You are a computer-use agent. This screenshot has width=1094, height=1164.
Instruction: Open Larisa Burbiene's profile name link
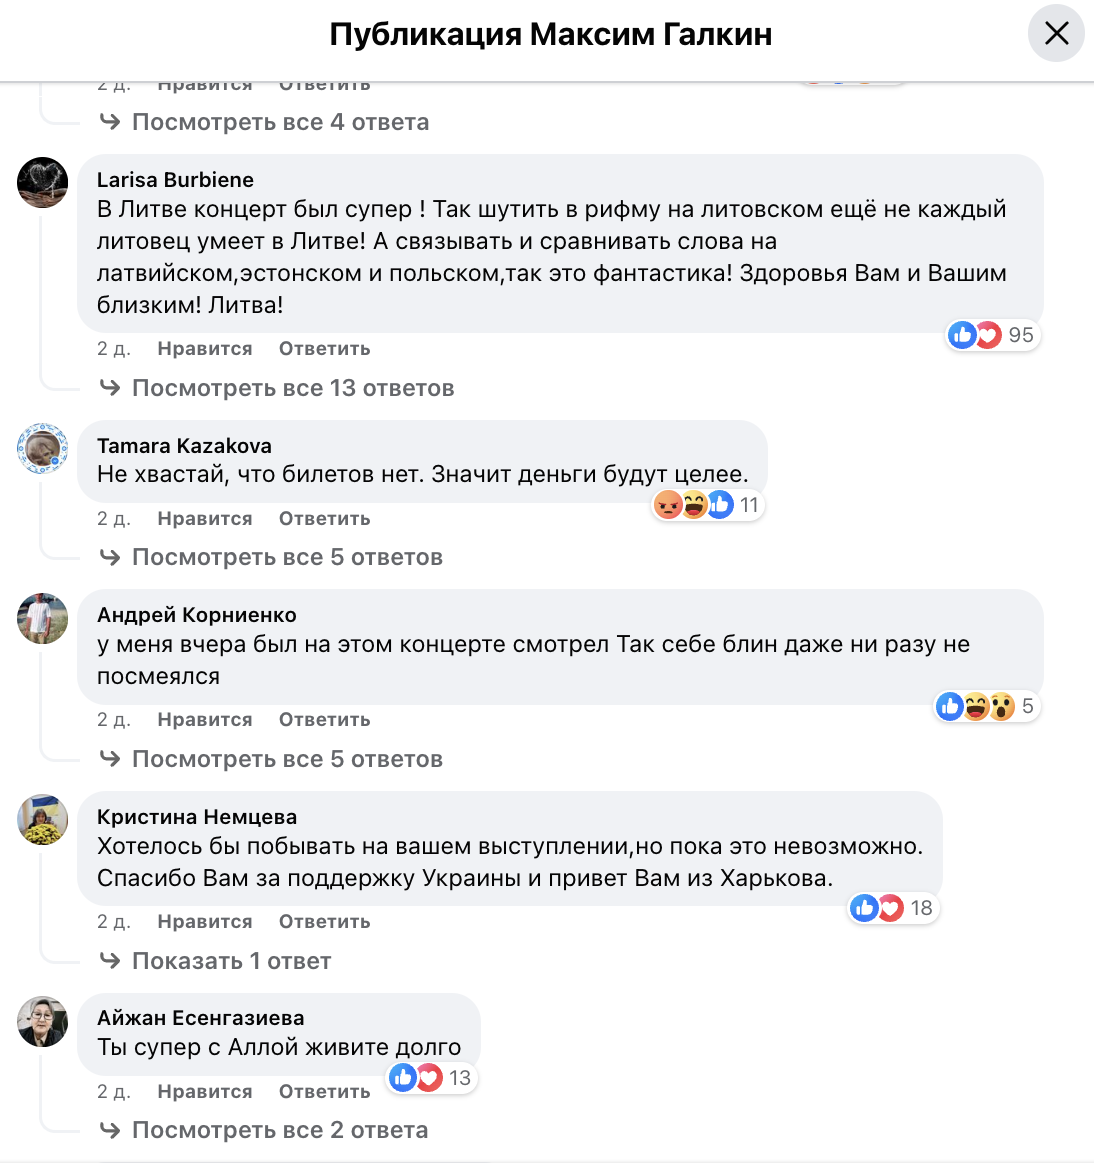pos(174,180)
